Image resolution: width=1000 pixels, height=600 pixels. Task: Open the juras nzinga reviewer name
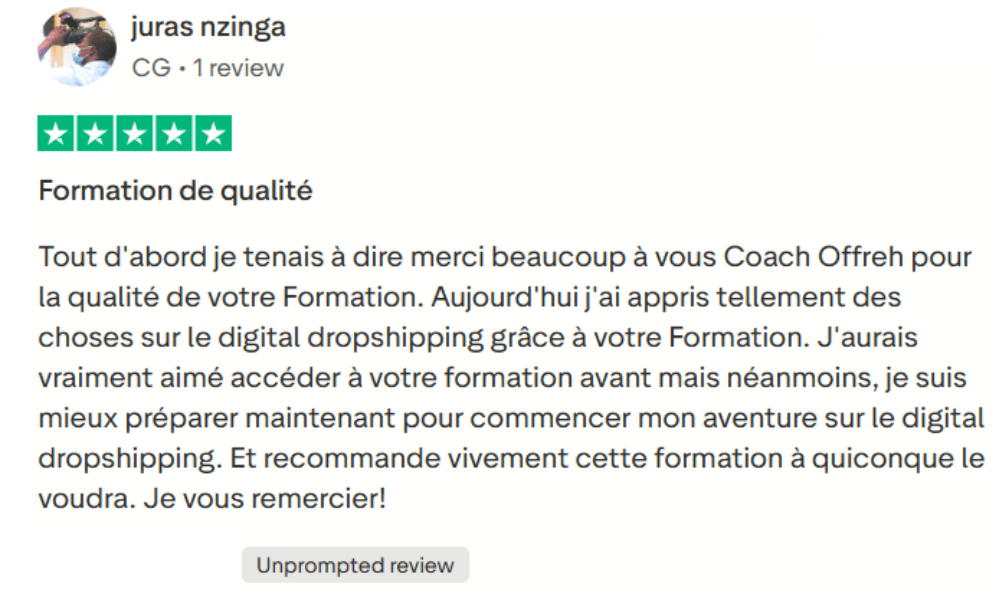(x=208, y=27)
